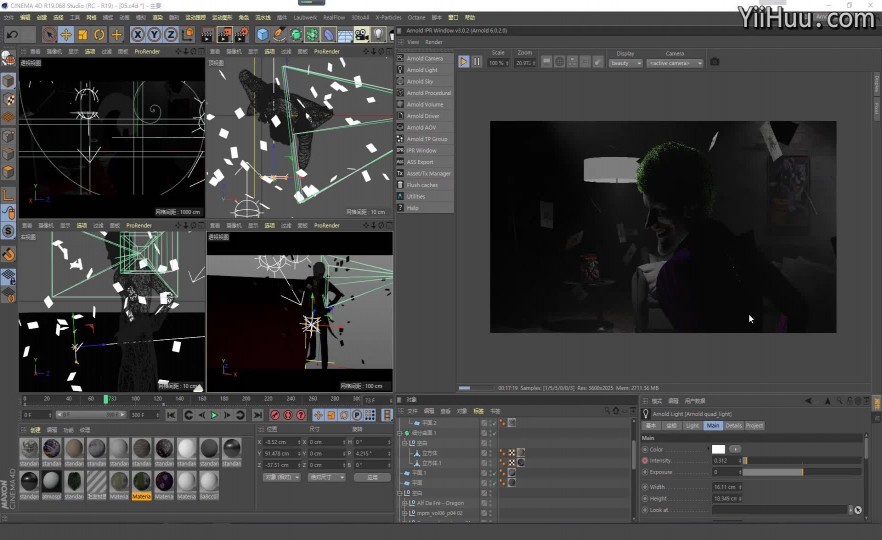Click the Look at picker arrow icon
The height and width of the screenshot is (540, 882).
click(858, 510)
